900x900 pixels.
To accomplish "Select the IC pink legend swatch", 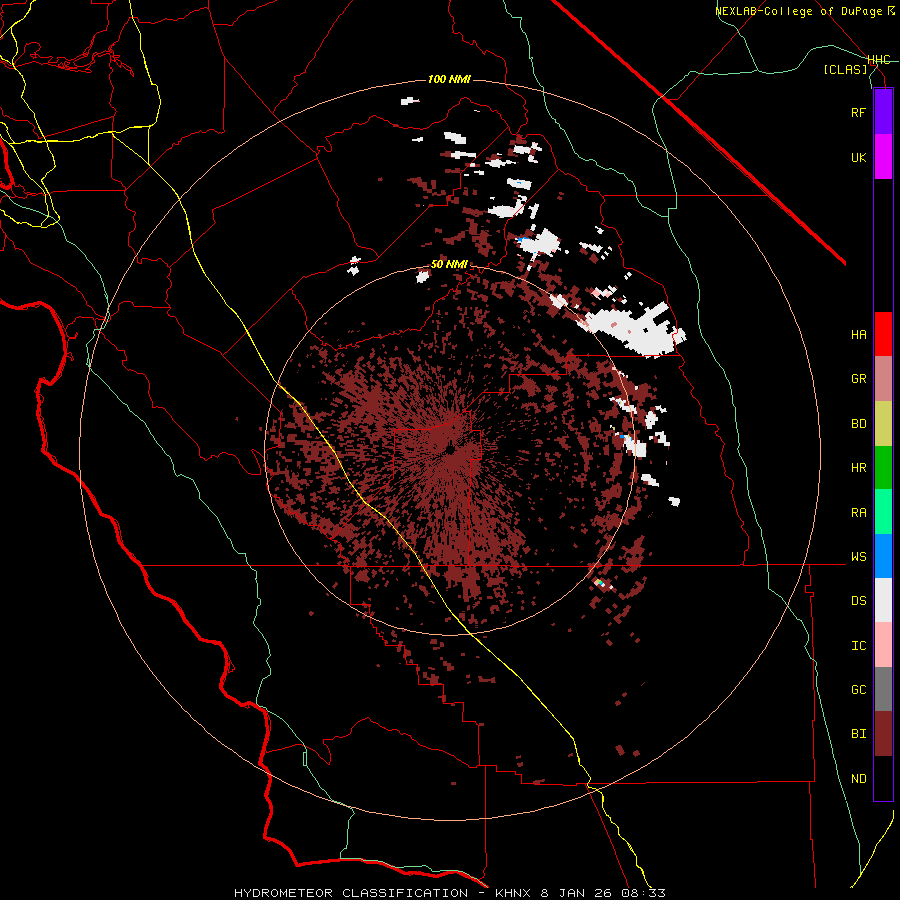I will coord(883,645).
